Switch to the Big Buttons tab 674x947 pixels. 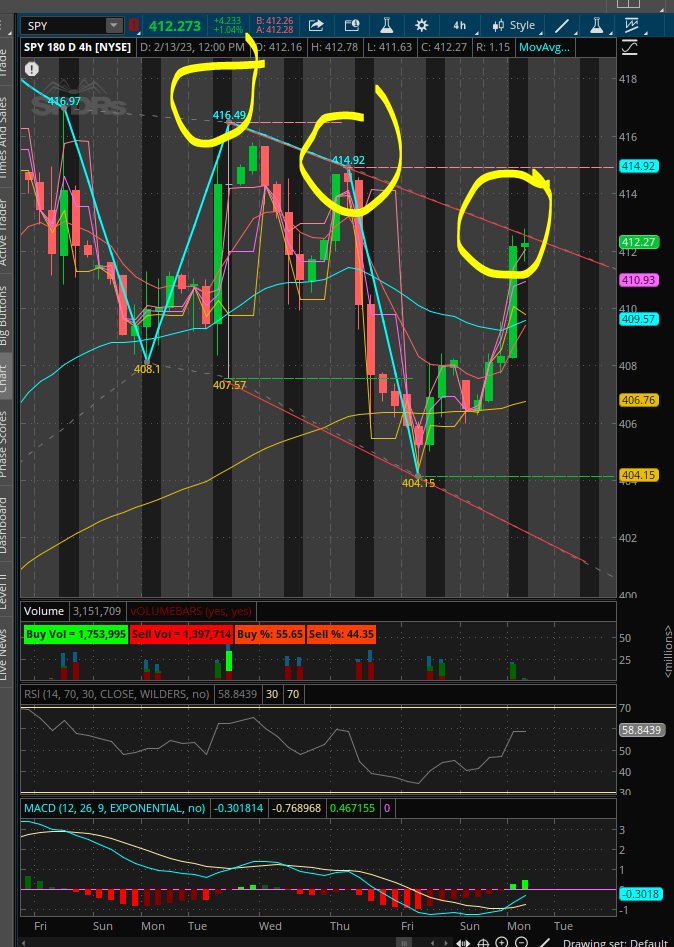[3, 315]
